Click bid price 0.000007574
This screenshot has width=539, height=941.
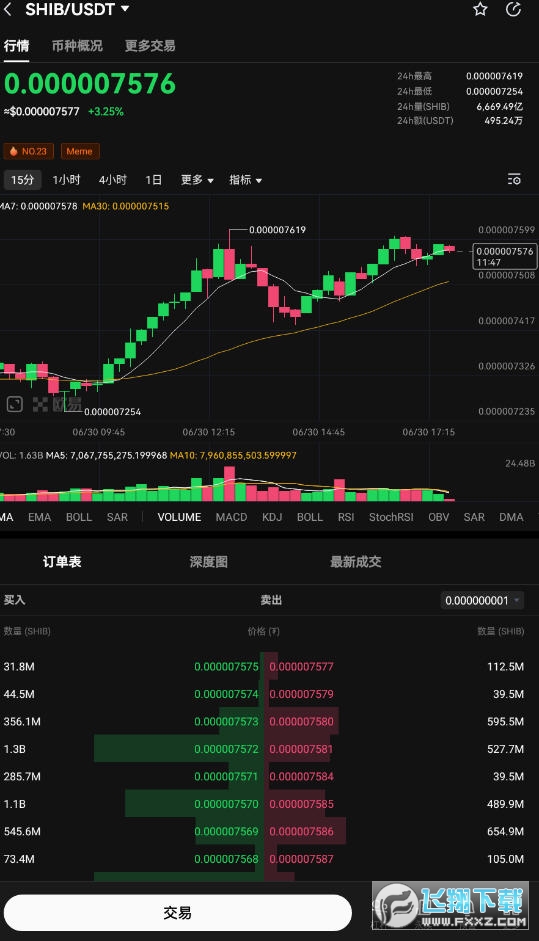(x=226, y=694)
